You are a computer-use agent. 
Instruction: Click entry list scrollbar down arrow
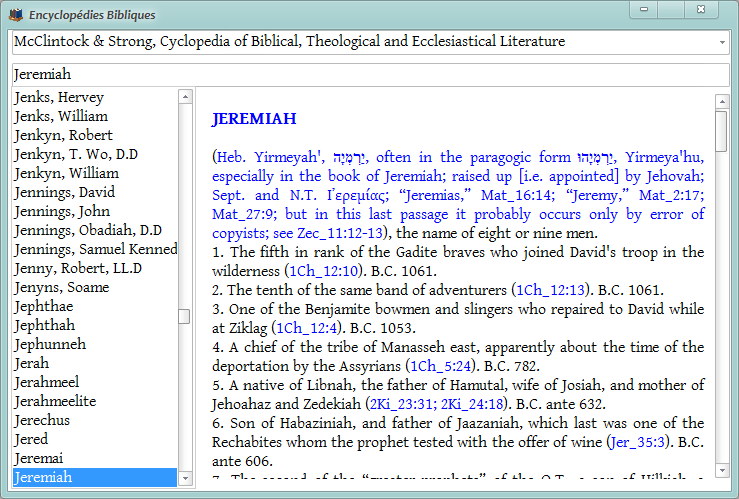(x=185, y=478)
